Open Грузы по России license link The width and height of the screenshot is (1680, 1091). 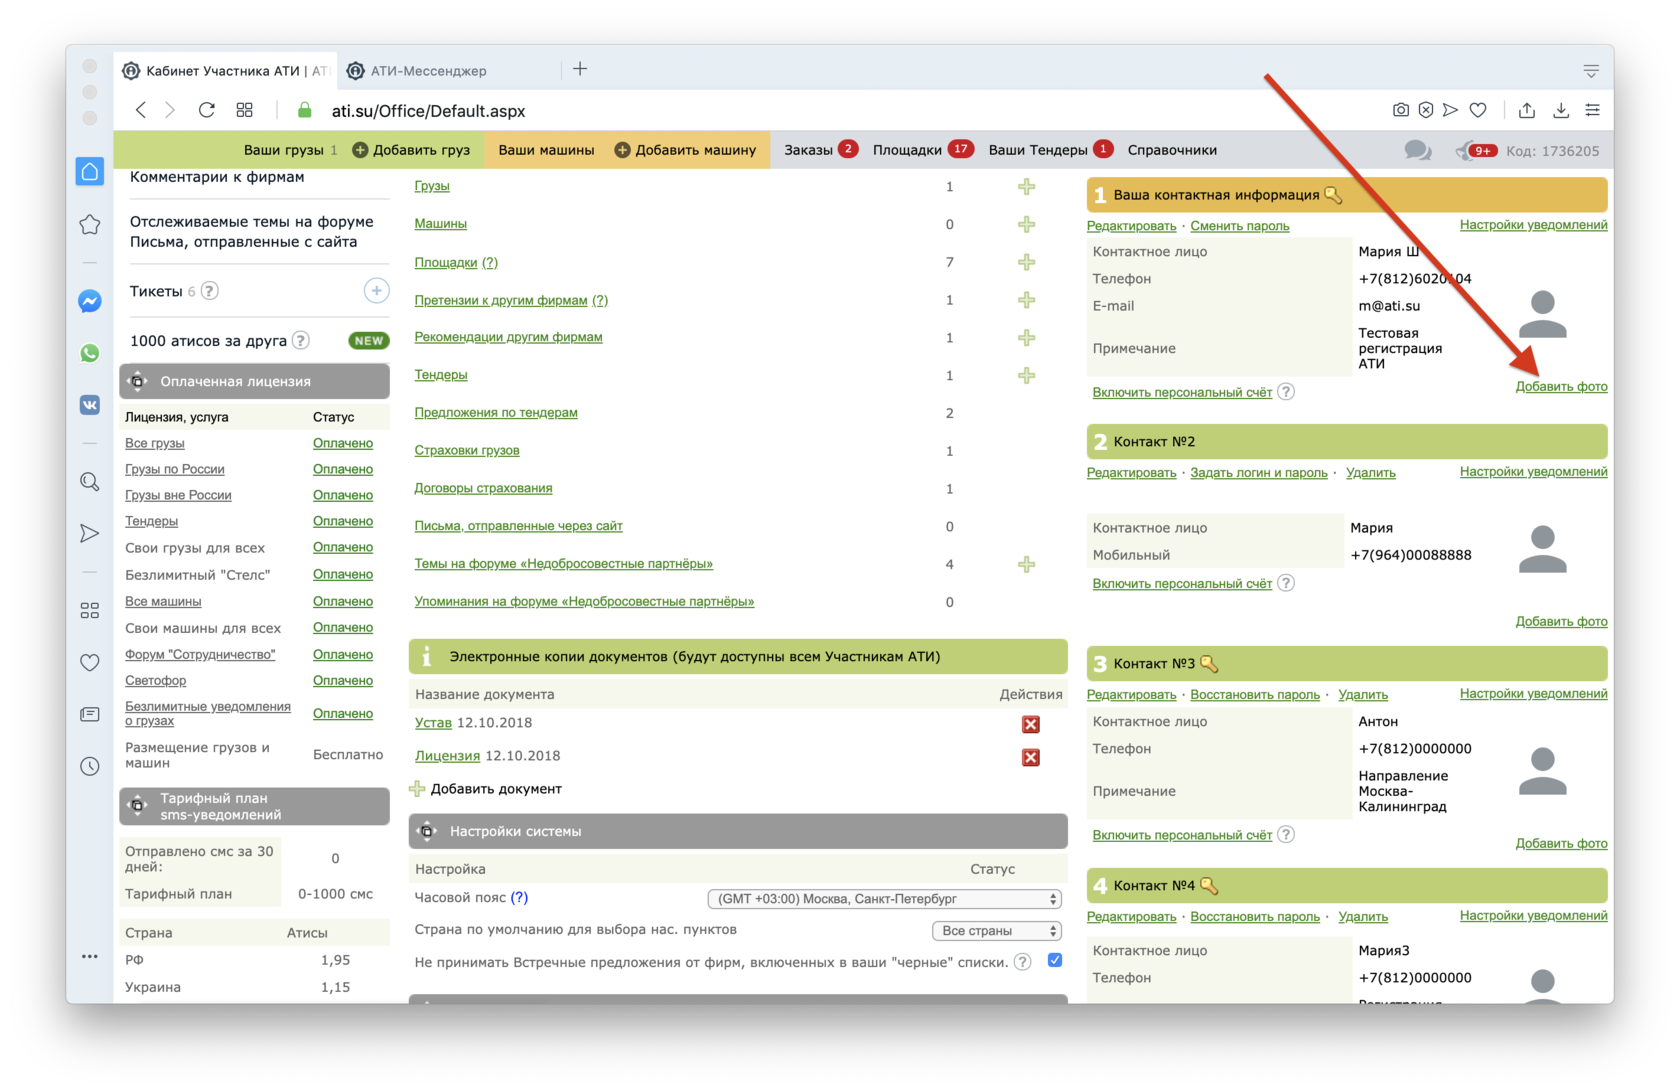coord(174,469)
